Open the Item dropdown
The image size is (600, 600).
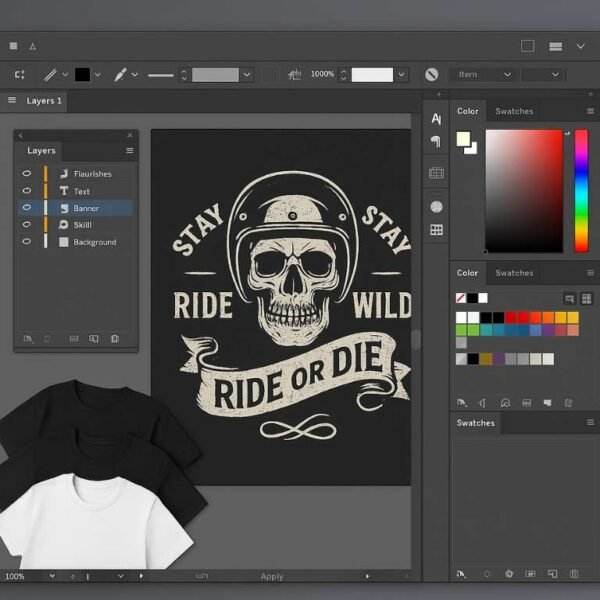(x=484, y=75)
